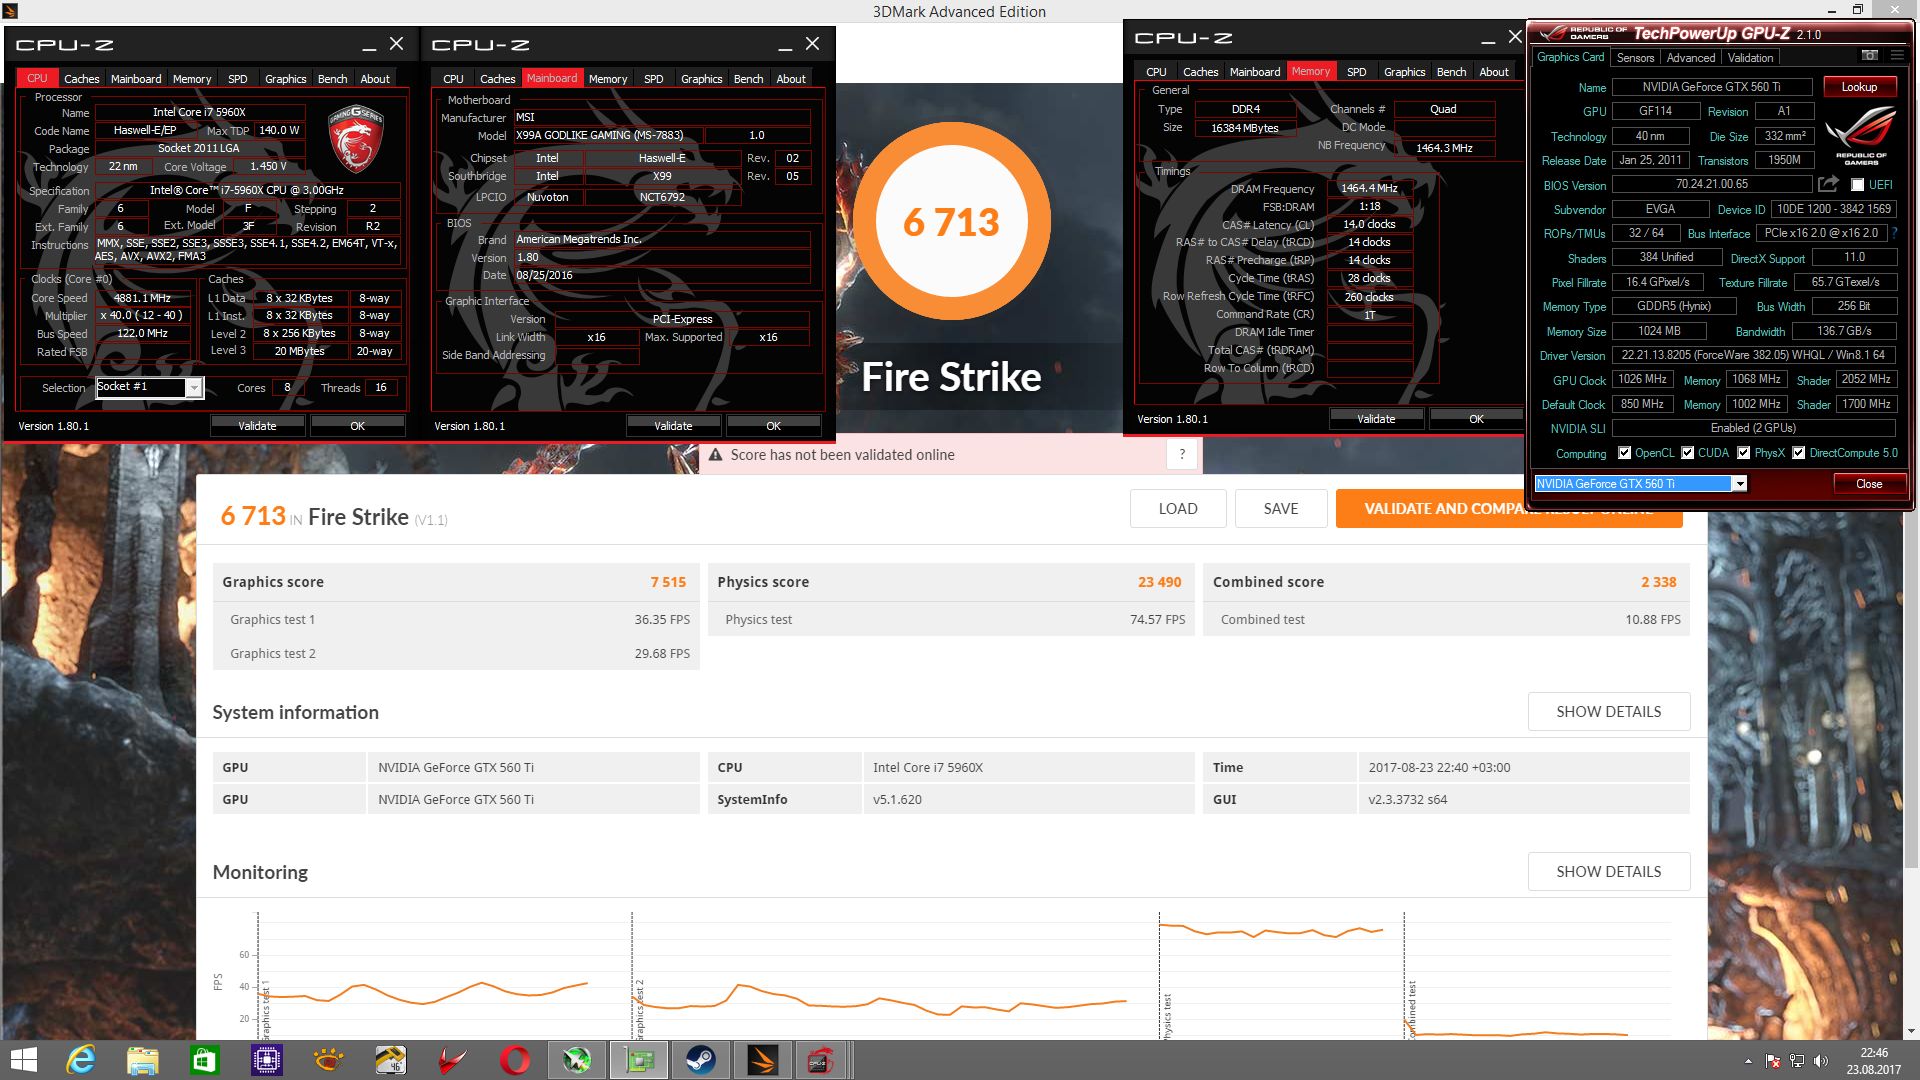Launch Opera browser from the taskbar
Screen dimensions: 1920x1080
tap(515, 1060)
